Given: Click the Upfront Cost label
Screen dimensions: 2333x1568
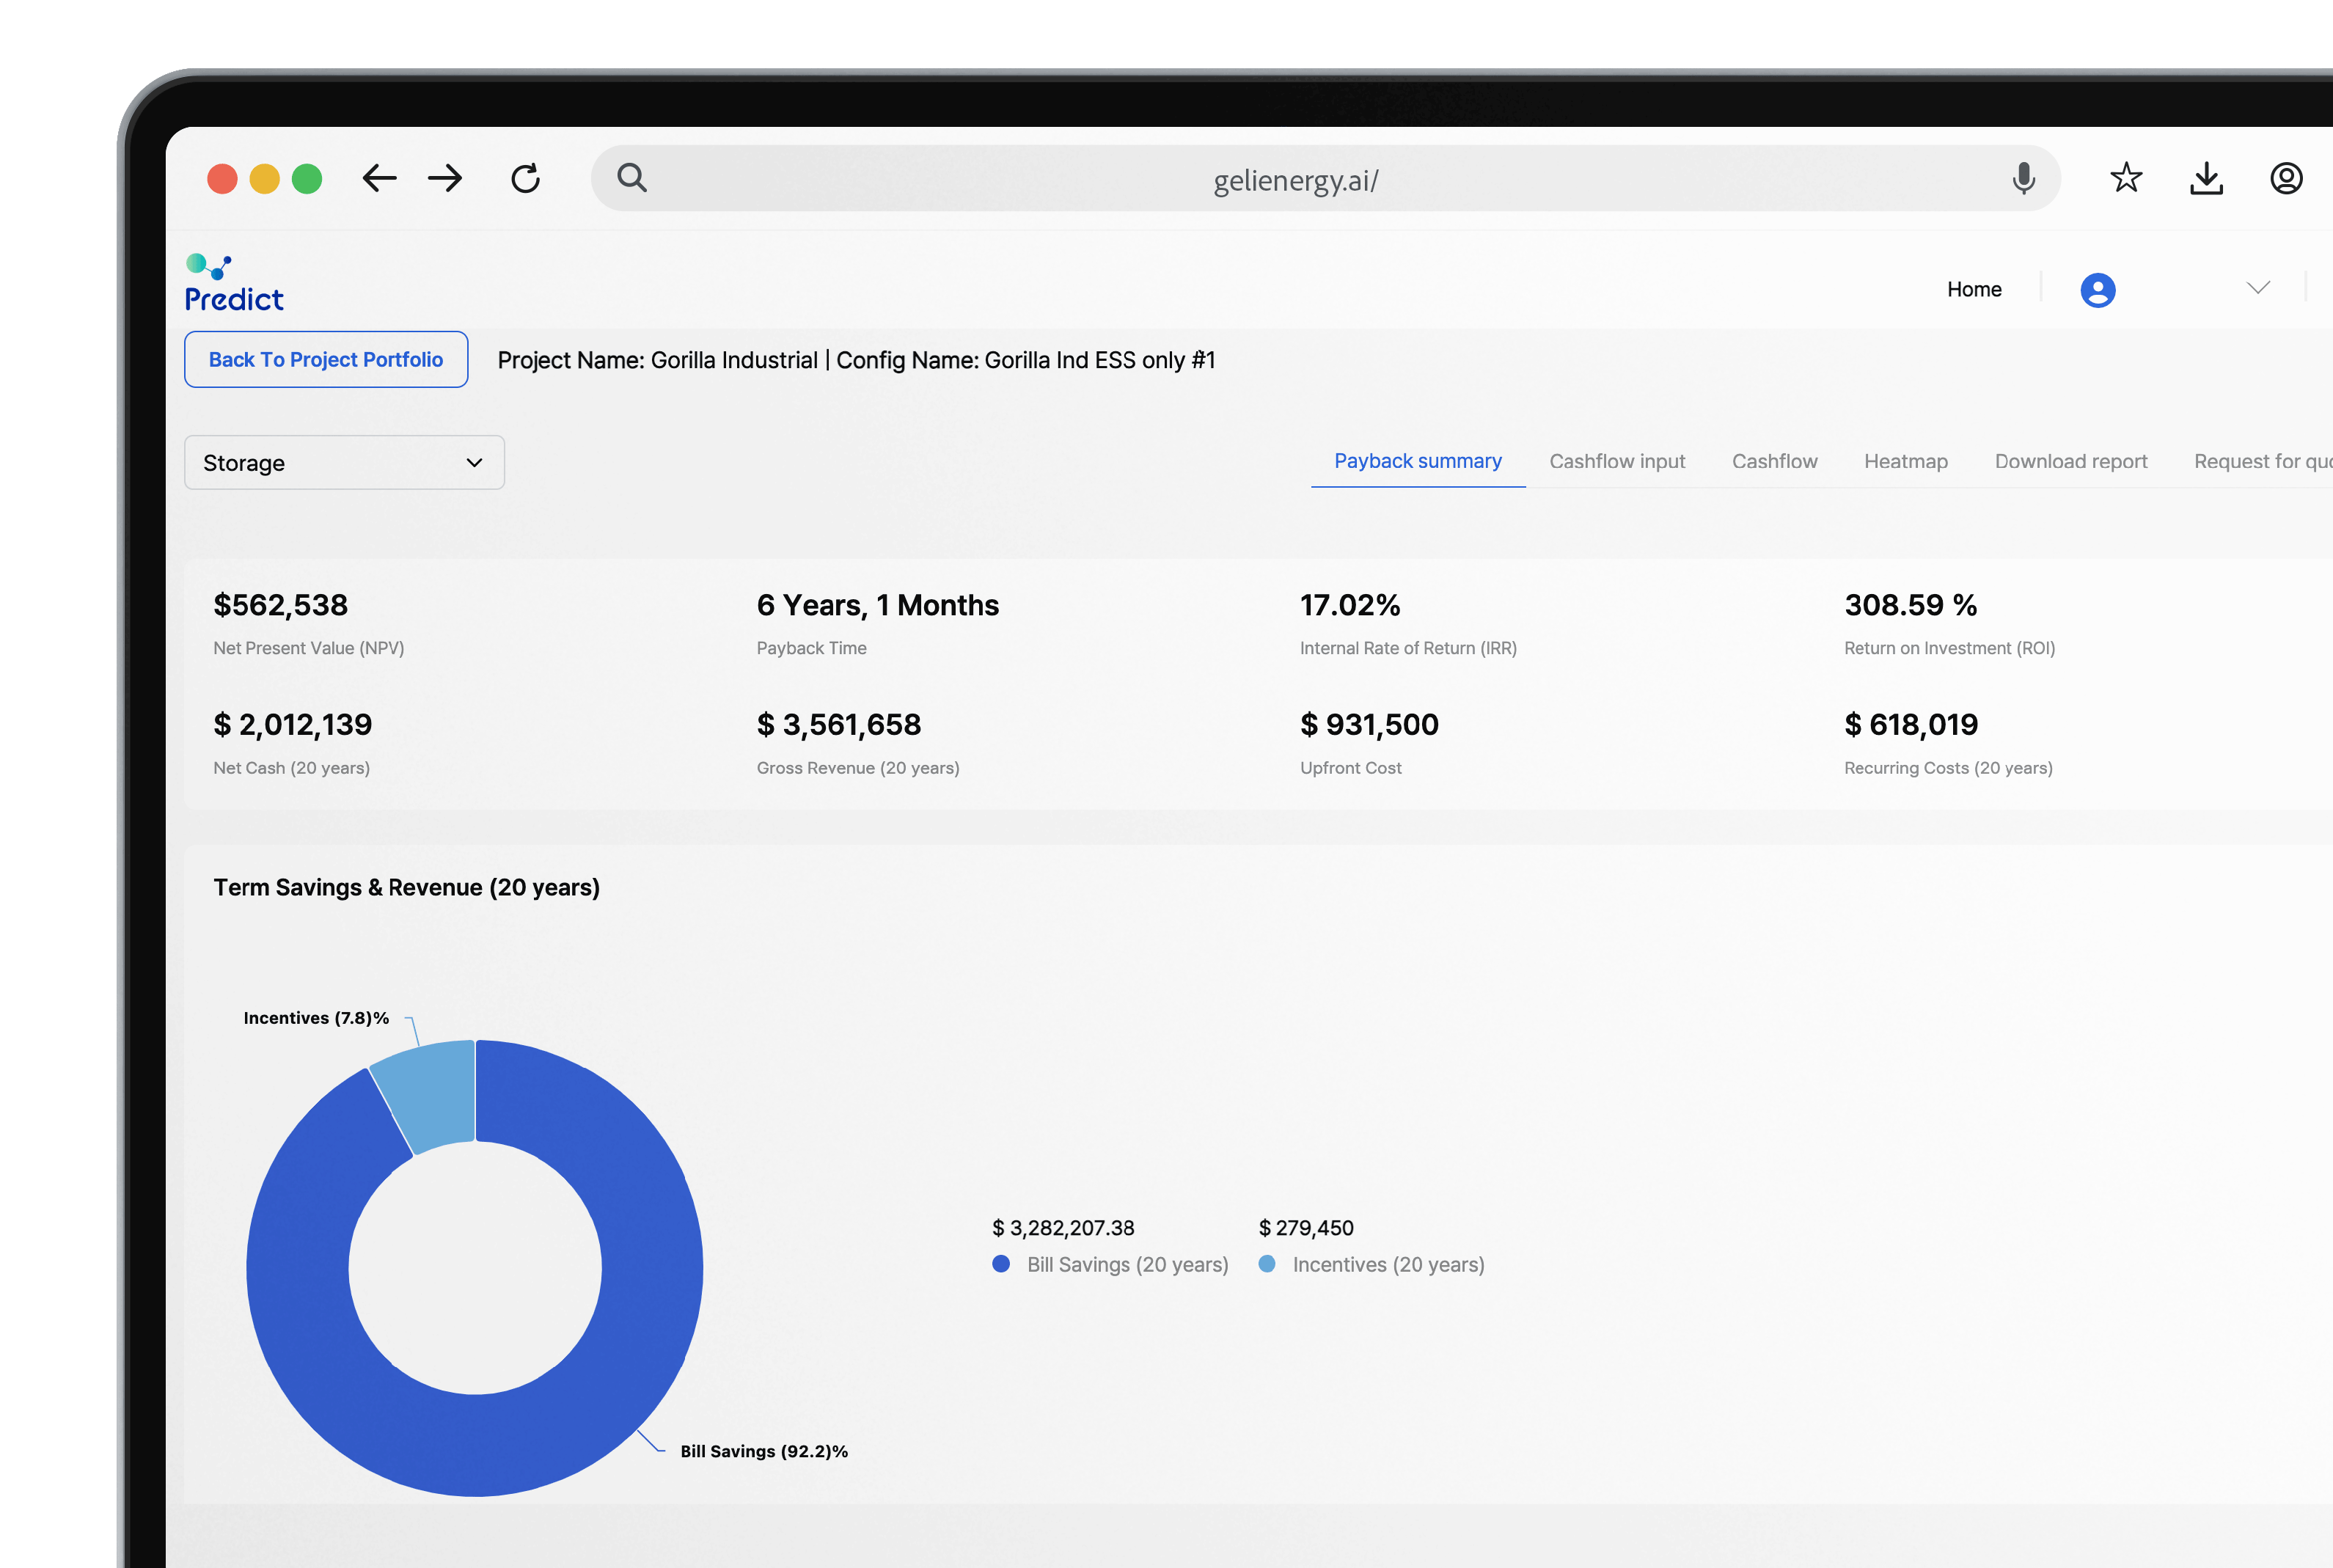Looking at the screenshot, I should (x=1350, y=768).
